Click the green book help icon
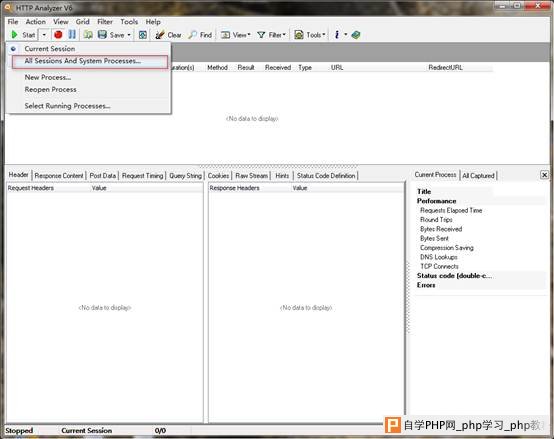The height and width of the screenshot is (439, 554). point(356,35)
